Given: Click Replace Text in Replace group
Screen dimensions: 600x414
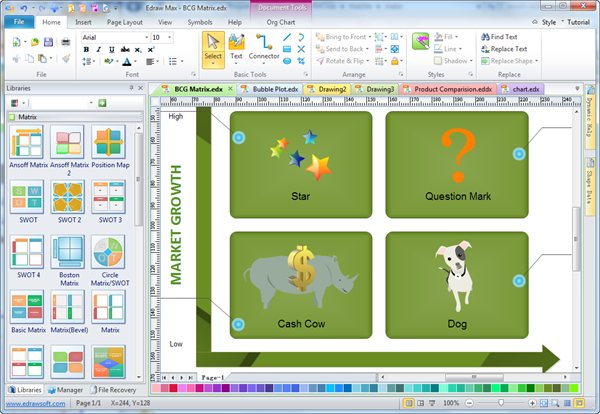Looking at the screenshot, I should (x=509, y=49).
